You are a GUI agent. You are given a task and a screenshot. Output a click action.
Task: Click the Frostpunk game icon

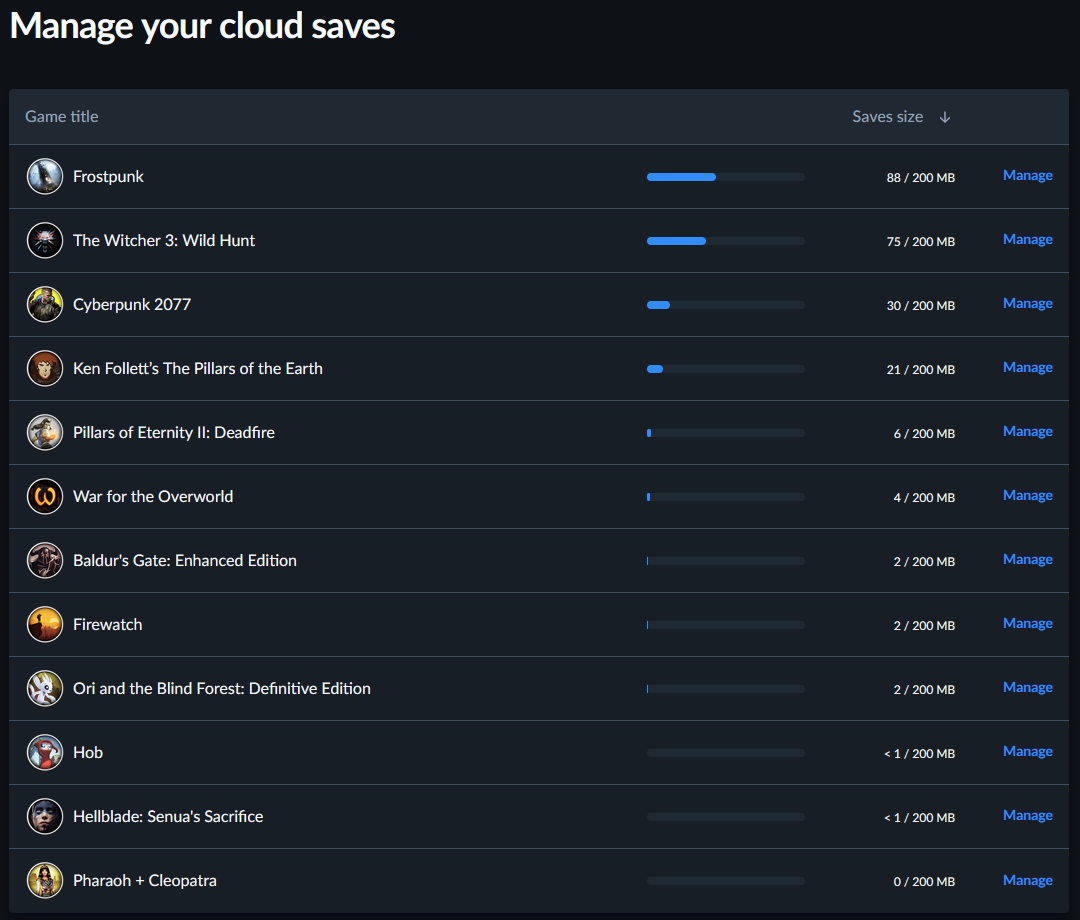pyautogui.click(x=45, y=177)
